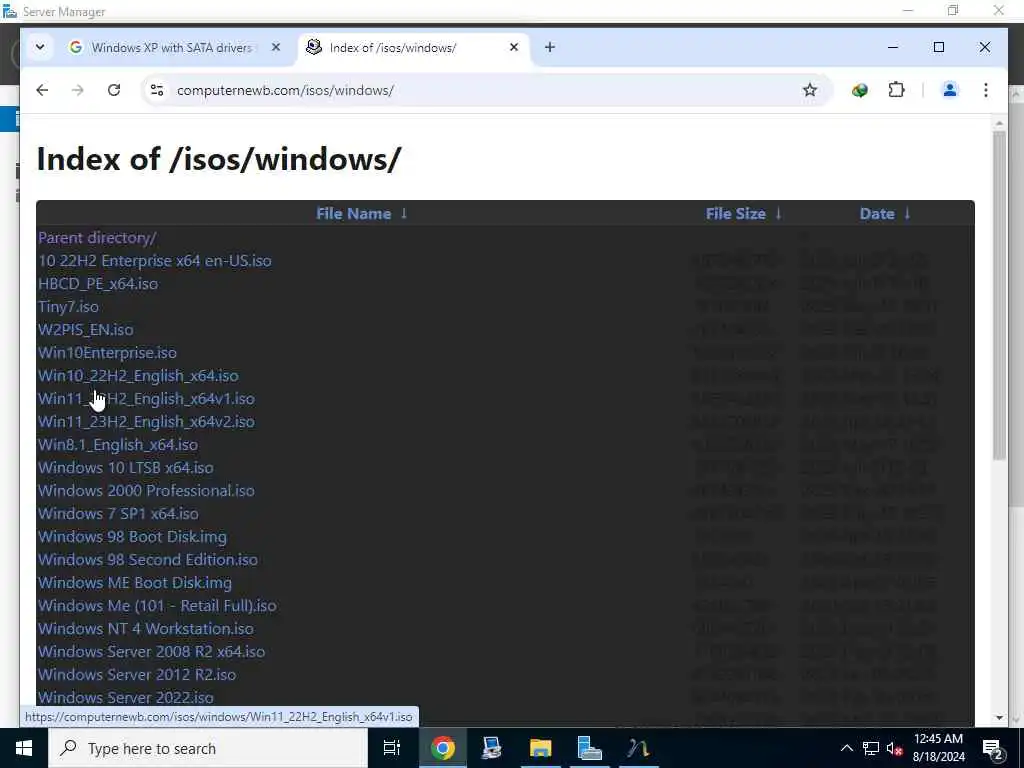The width and height of the screenshot is (1024, 768).
Task: Open the globe extension icon in toolbar
Action: click(860, 90)
